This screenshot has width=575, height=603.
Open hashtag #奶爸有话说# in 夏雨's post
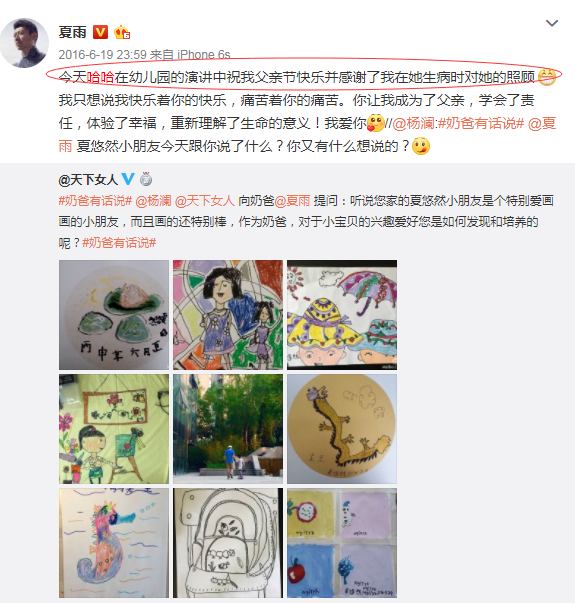481,123
